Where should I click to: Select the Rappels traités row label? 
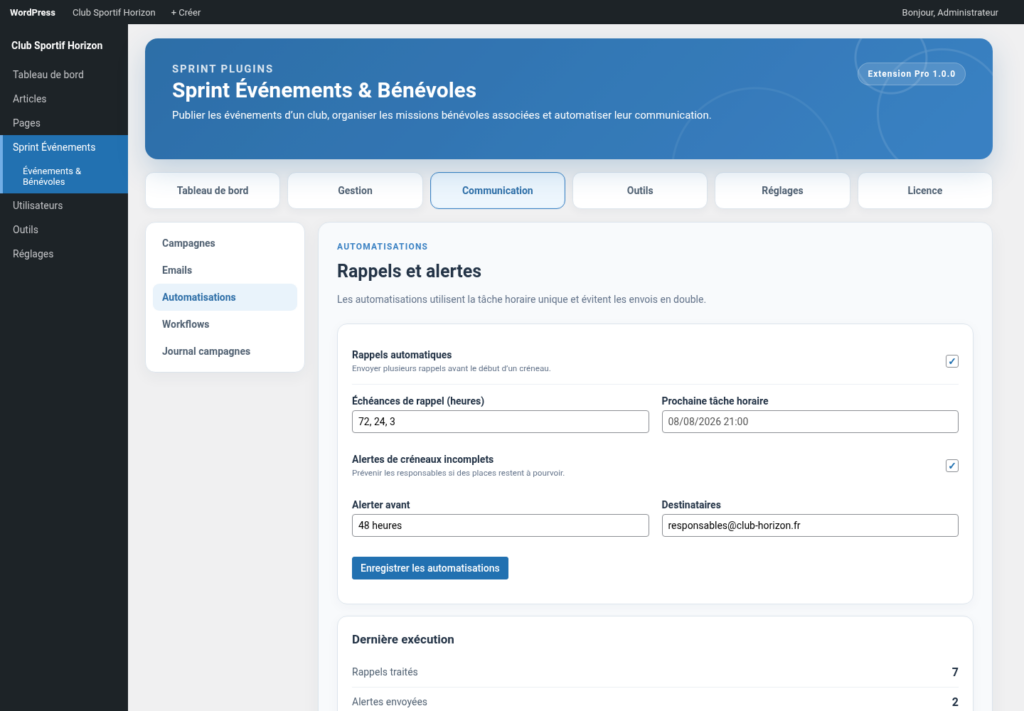(385, 672)
